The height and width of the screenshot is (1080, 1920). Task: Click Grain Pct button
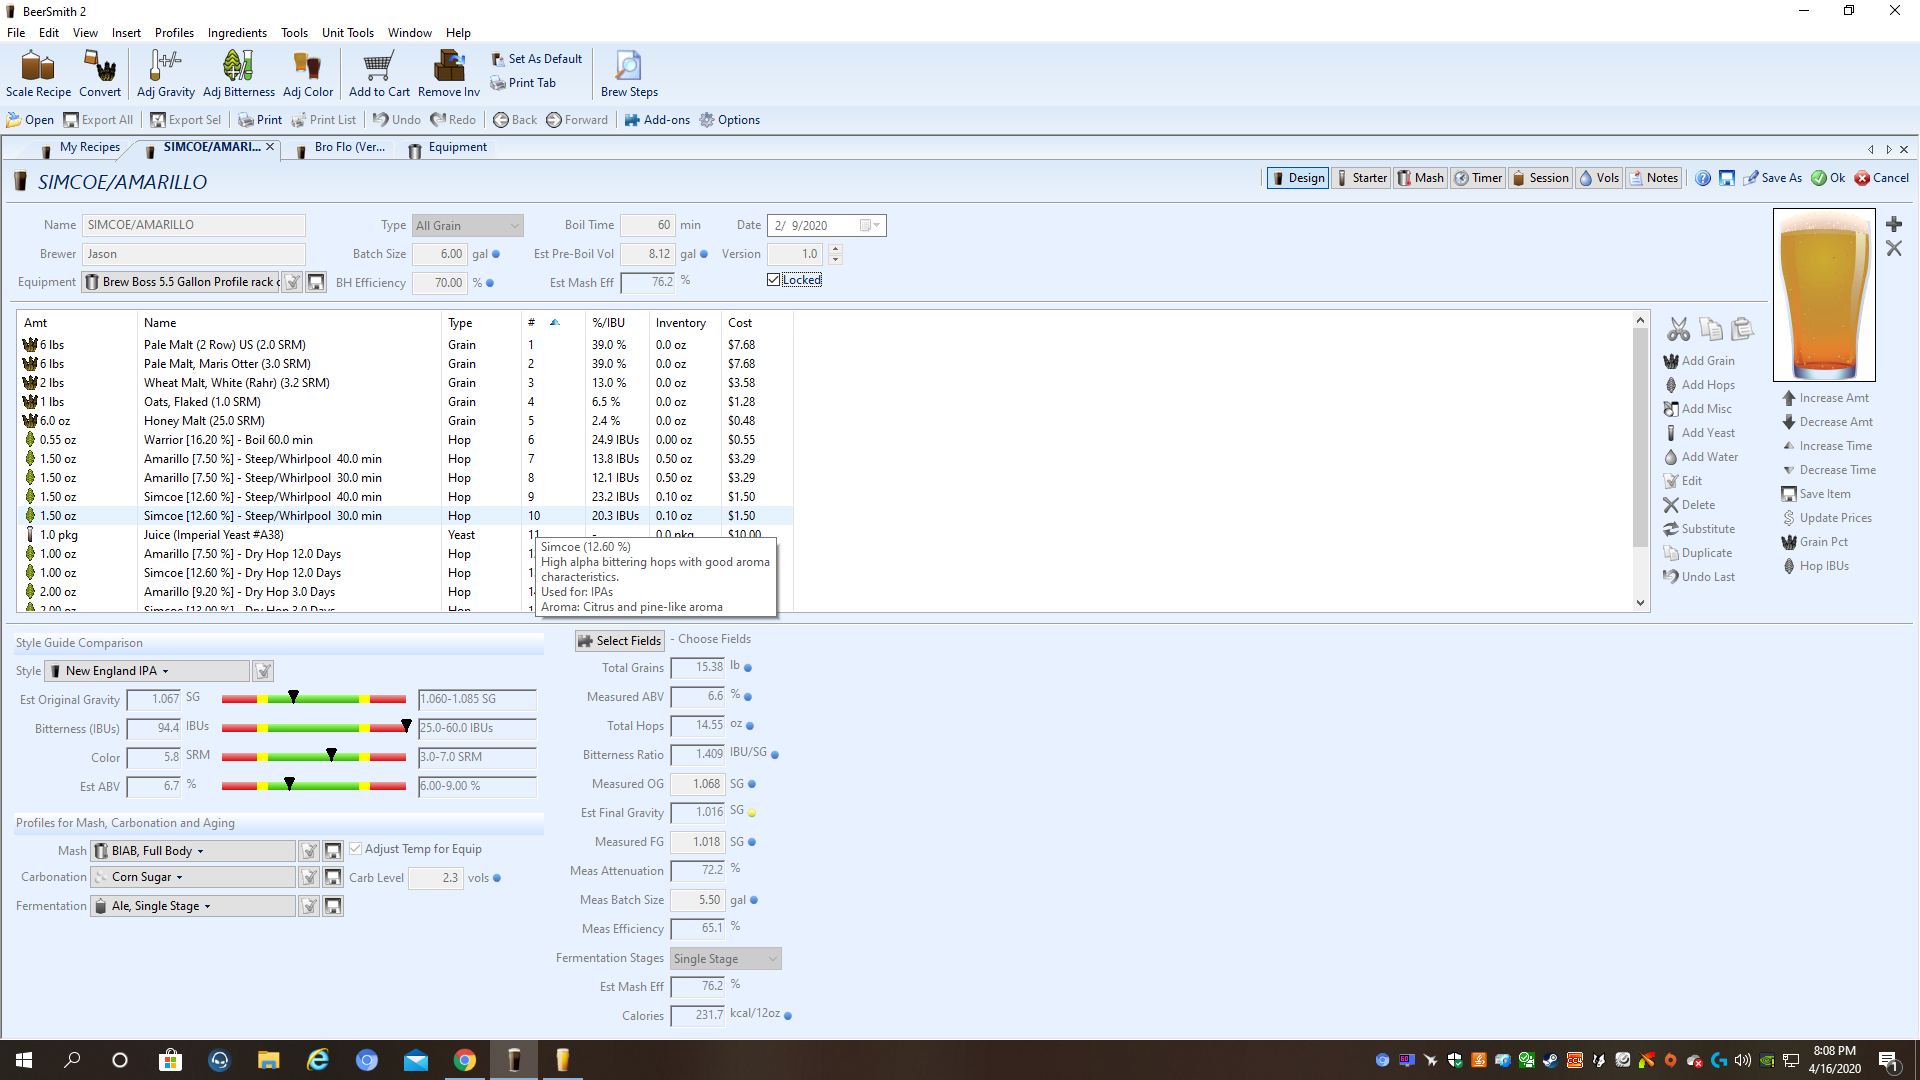pos(1815,542)
